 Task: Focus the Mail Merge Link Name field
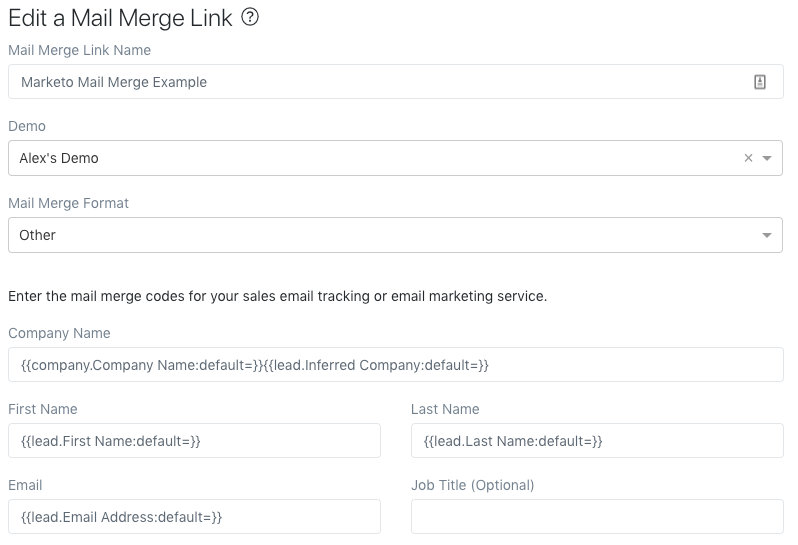tap(395, 81)
